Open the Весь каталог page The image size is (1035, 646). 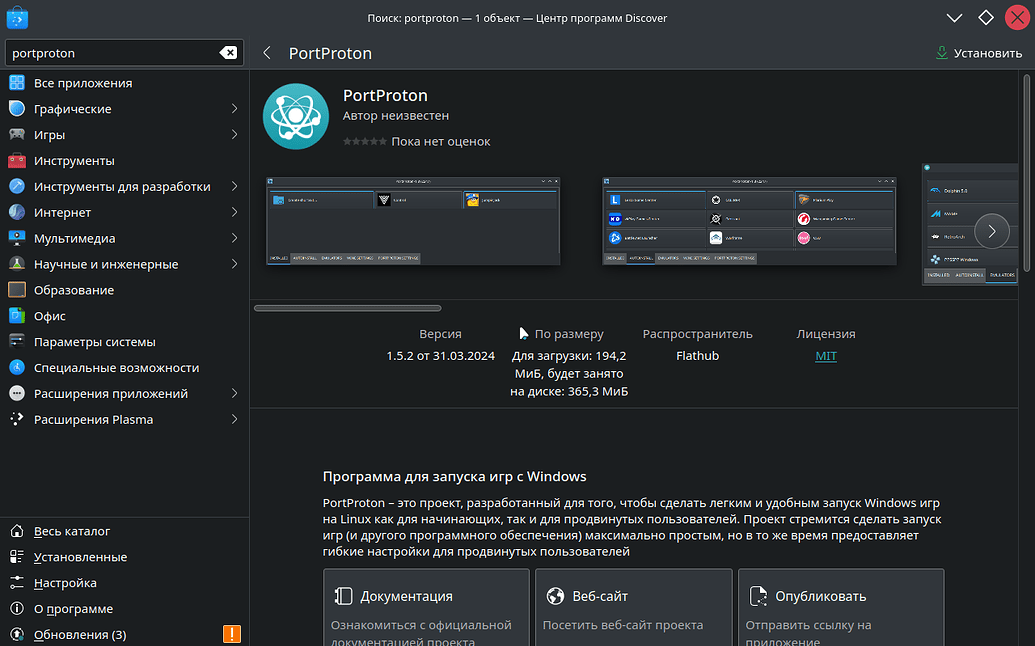pos(124,531)
